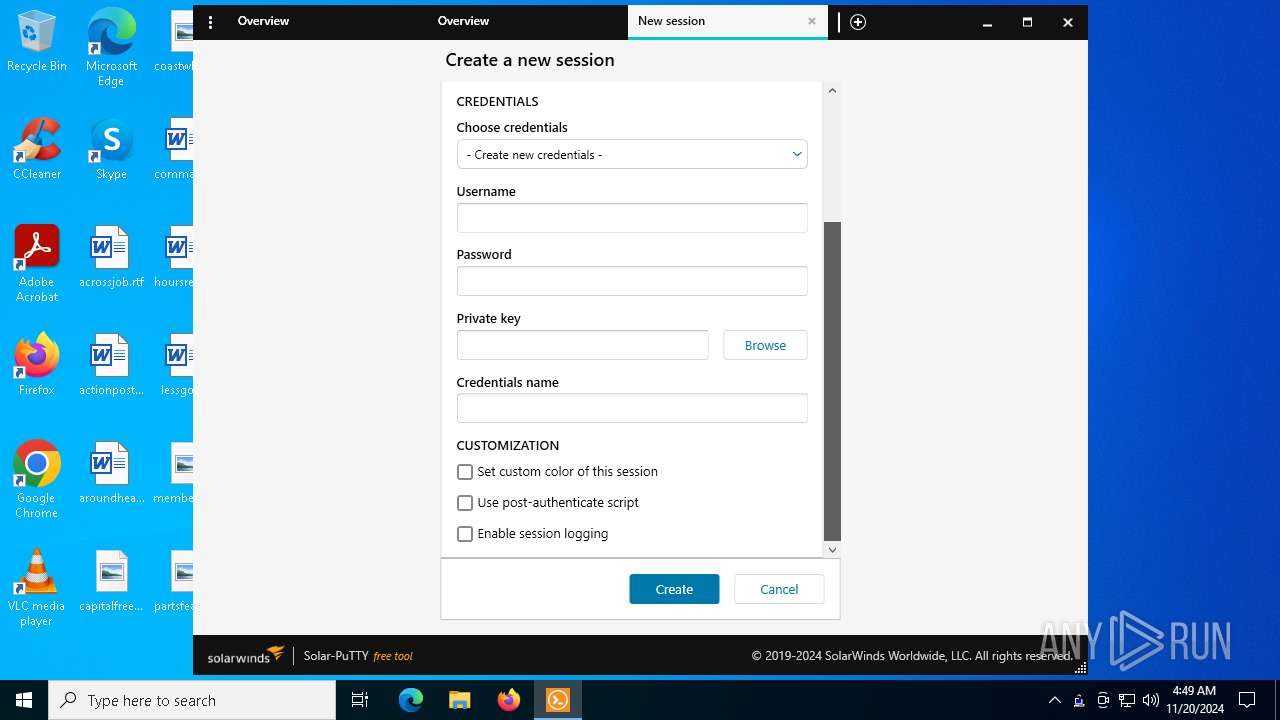The height and width of the screenshot is (720, 1280).
Task: Enable Set custom color of this session
Action: (x=465, y=472)
